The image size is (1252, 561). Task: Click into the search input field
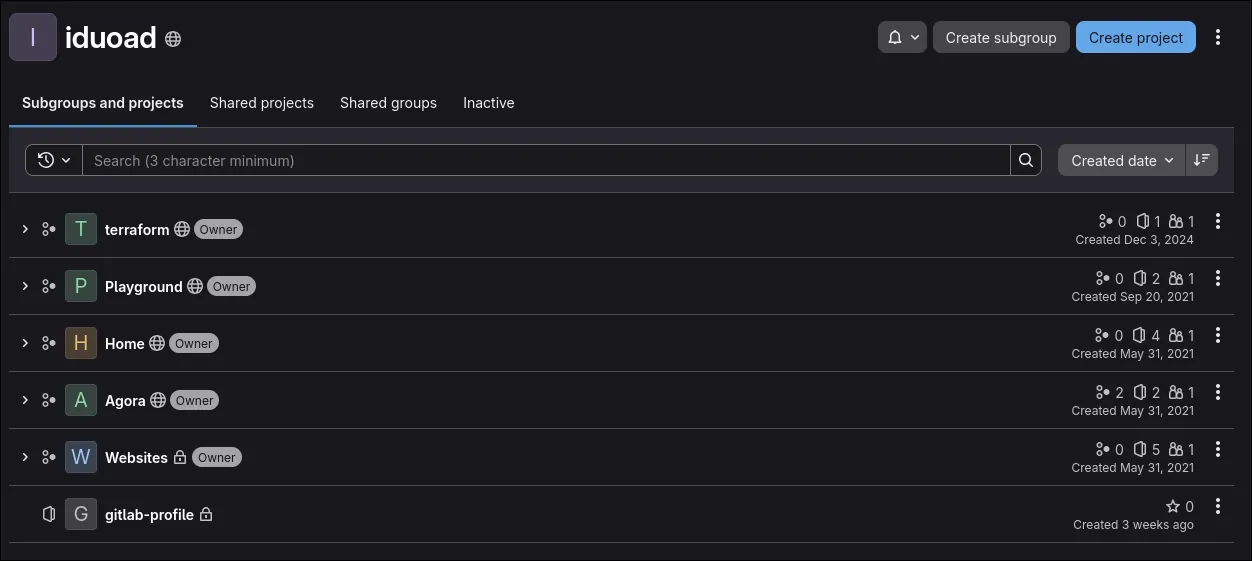[546, 160]
